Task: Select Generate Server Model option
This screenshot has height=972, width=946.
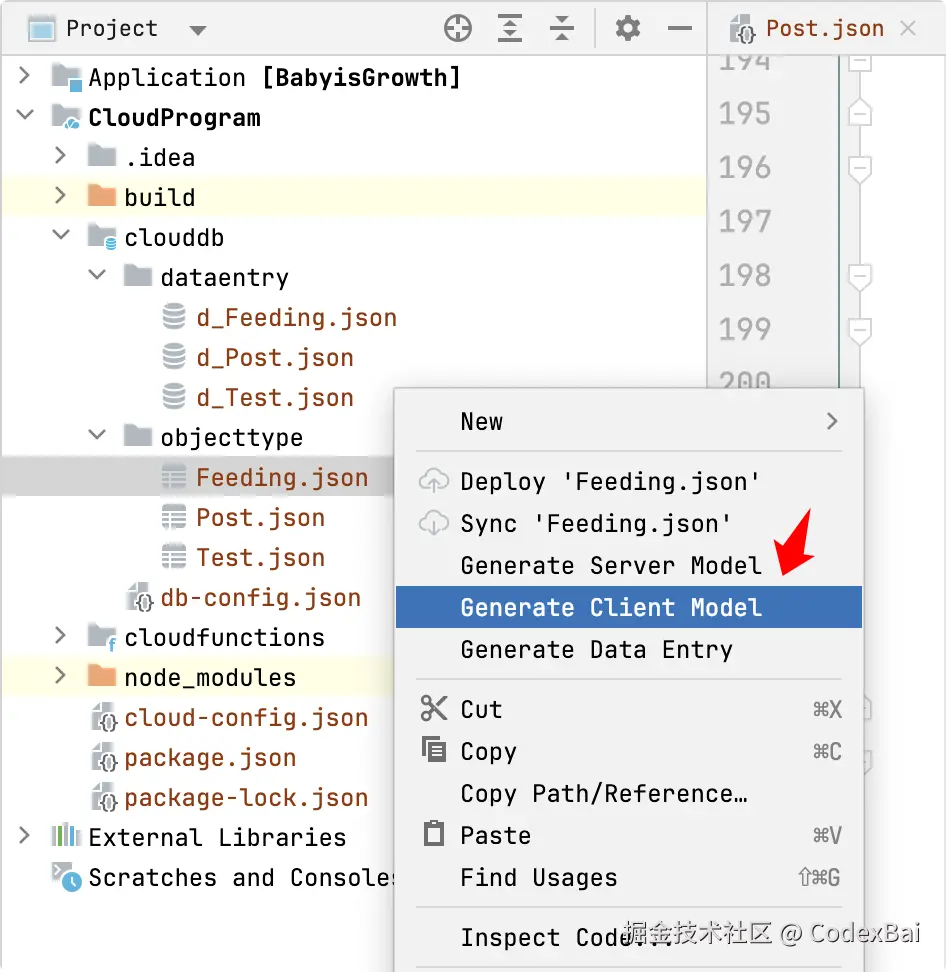Action: point(611,565)
